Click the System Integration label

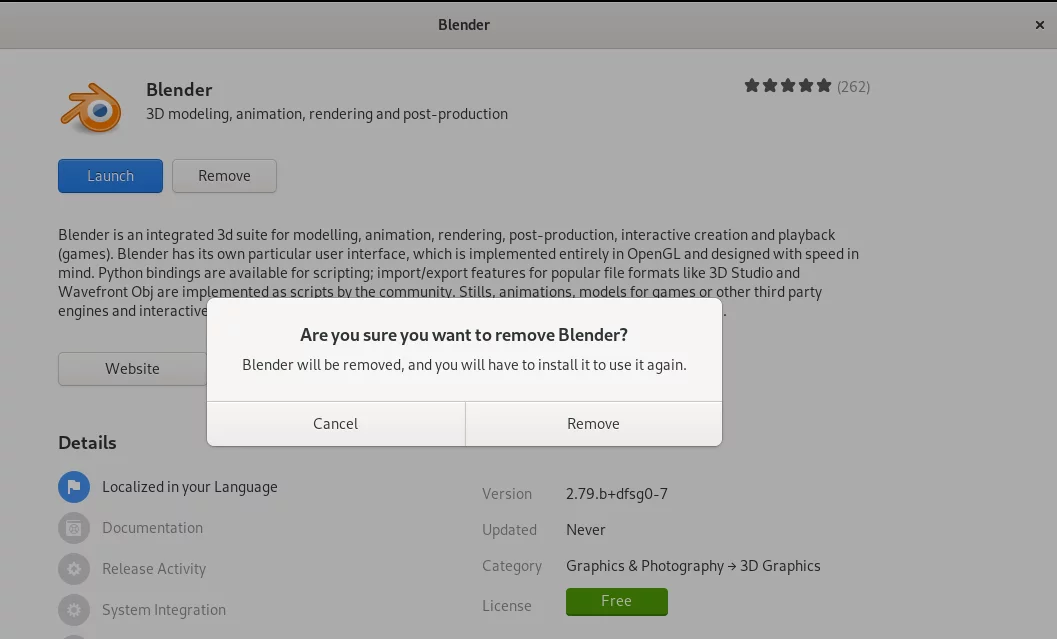[164, 610]
